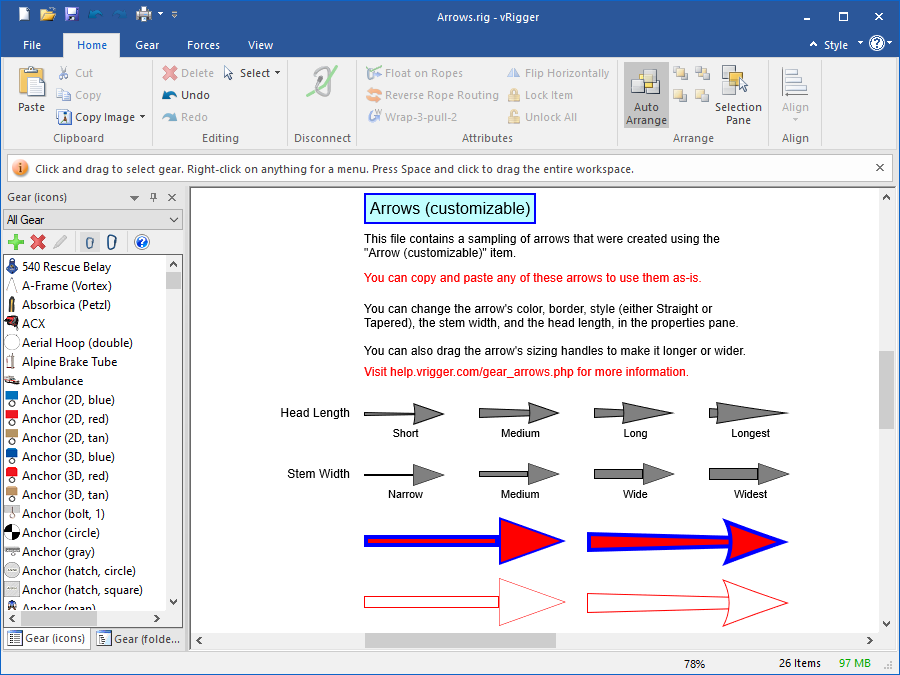Click the Undo button
The width and height of the screenshot is (900, 675).
(x=186, y=95)
